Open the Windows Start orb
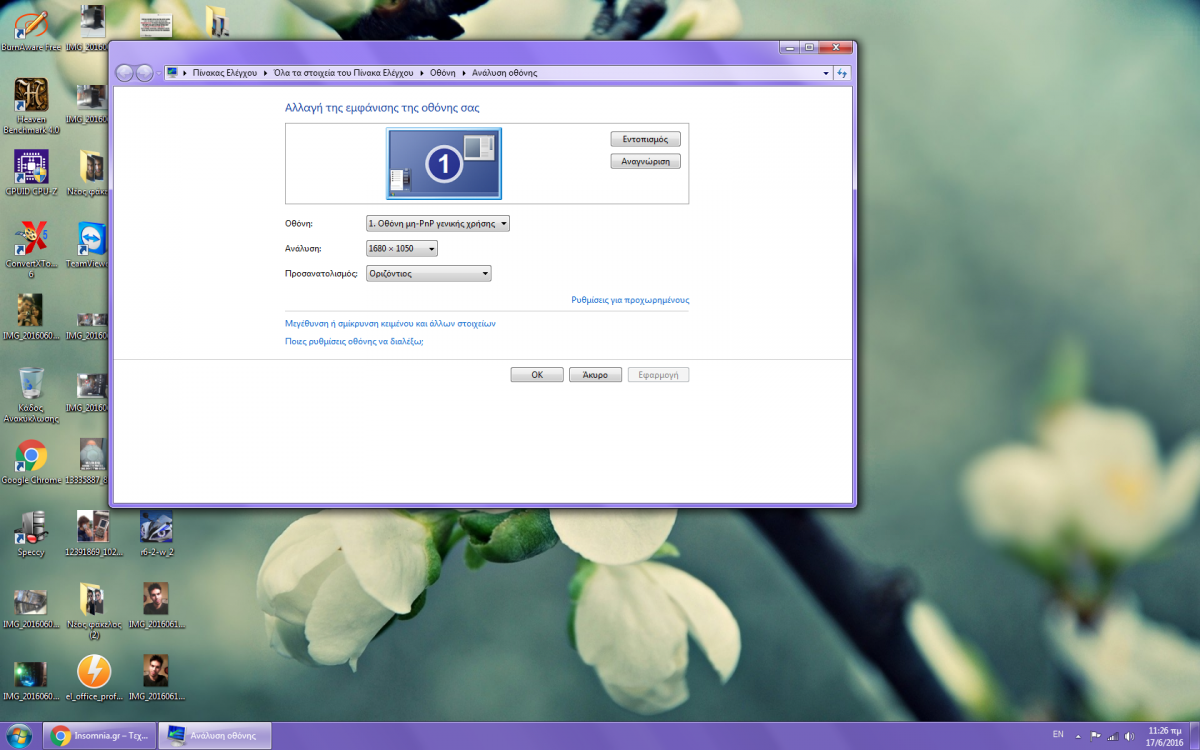This screenshot has width=1200, height=750. [20, 735]
